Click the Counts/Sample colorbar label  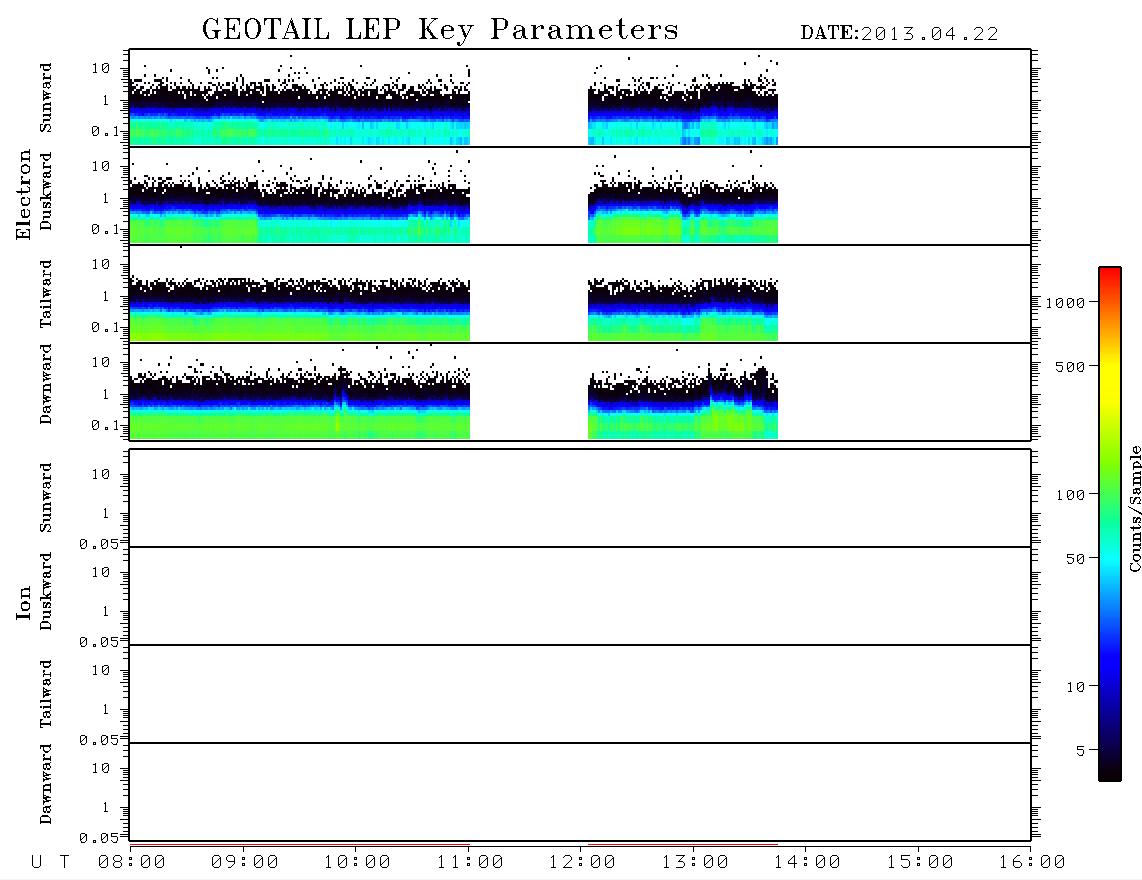point(1134,508)
